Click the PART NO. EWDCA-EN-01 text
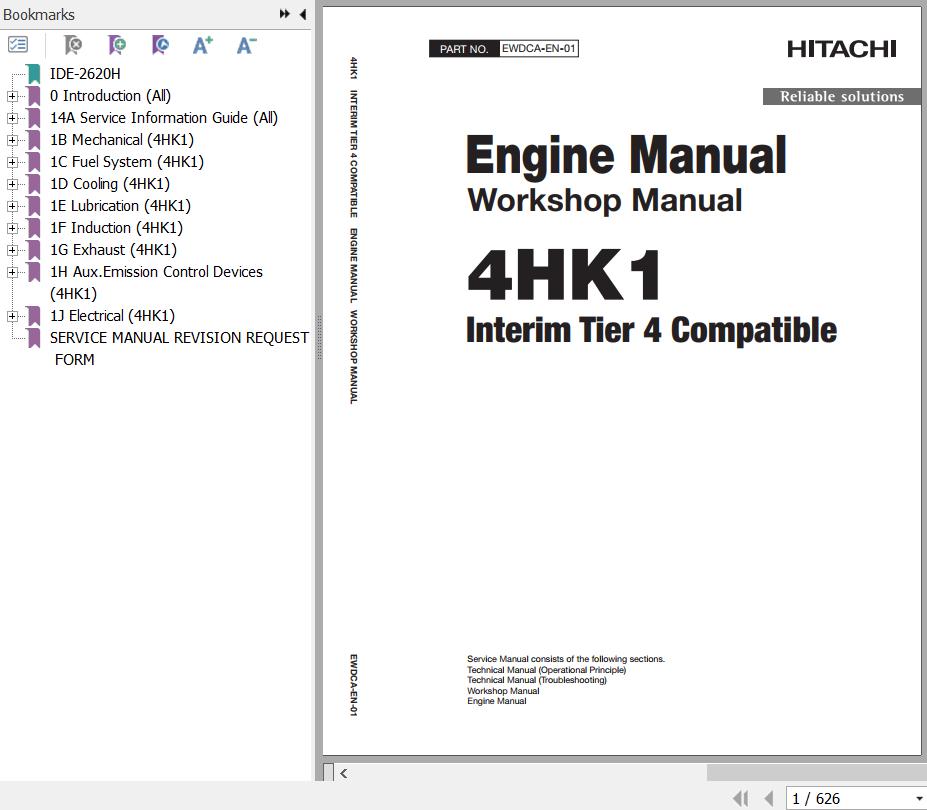This screenshot has width=927, height=810. click(504, 48)
